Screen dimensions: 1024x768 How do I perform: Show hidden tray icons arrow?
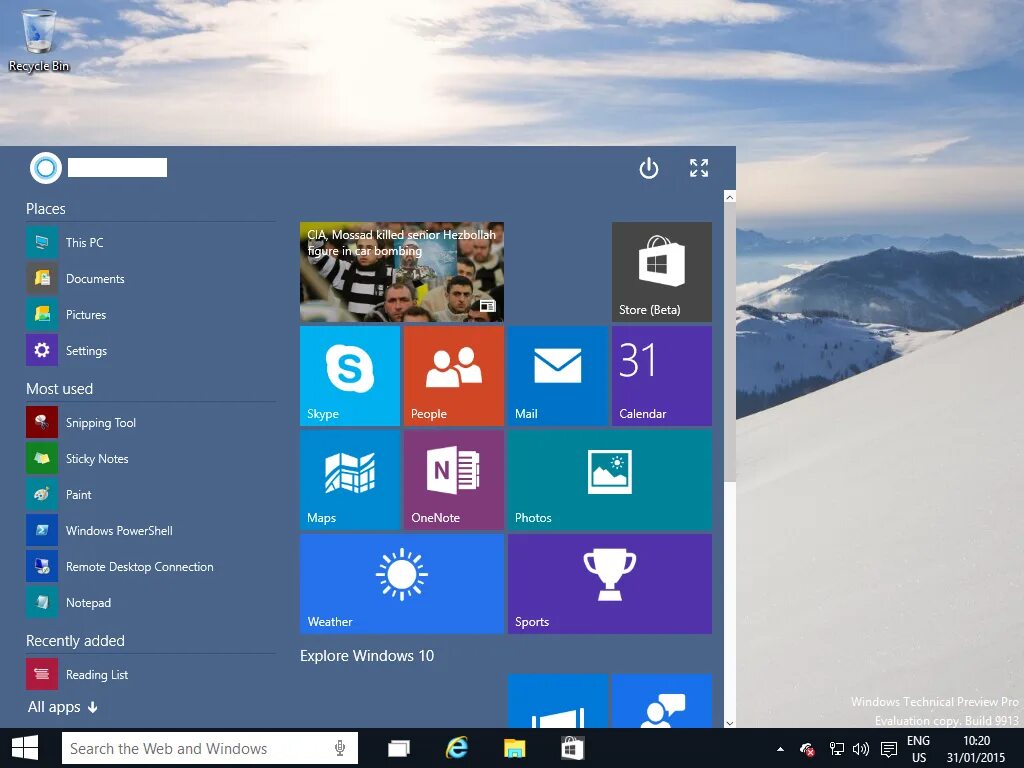click(x=780, y=748)
